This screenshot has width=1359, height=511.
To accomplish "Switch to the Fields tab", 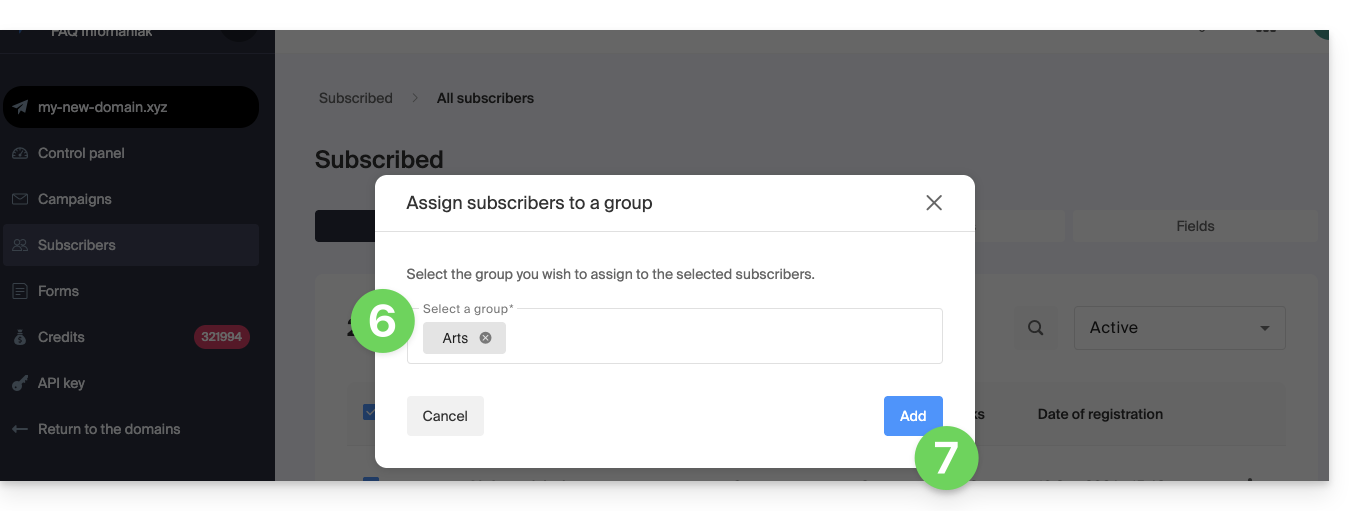I will point(1195,226).
